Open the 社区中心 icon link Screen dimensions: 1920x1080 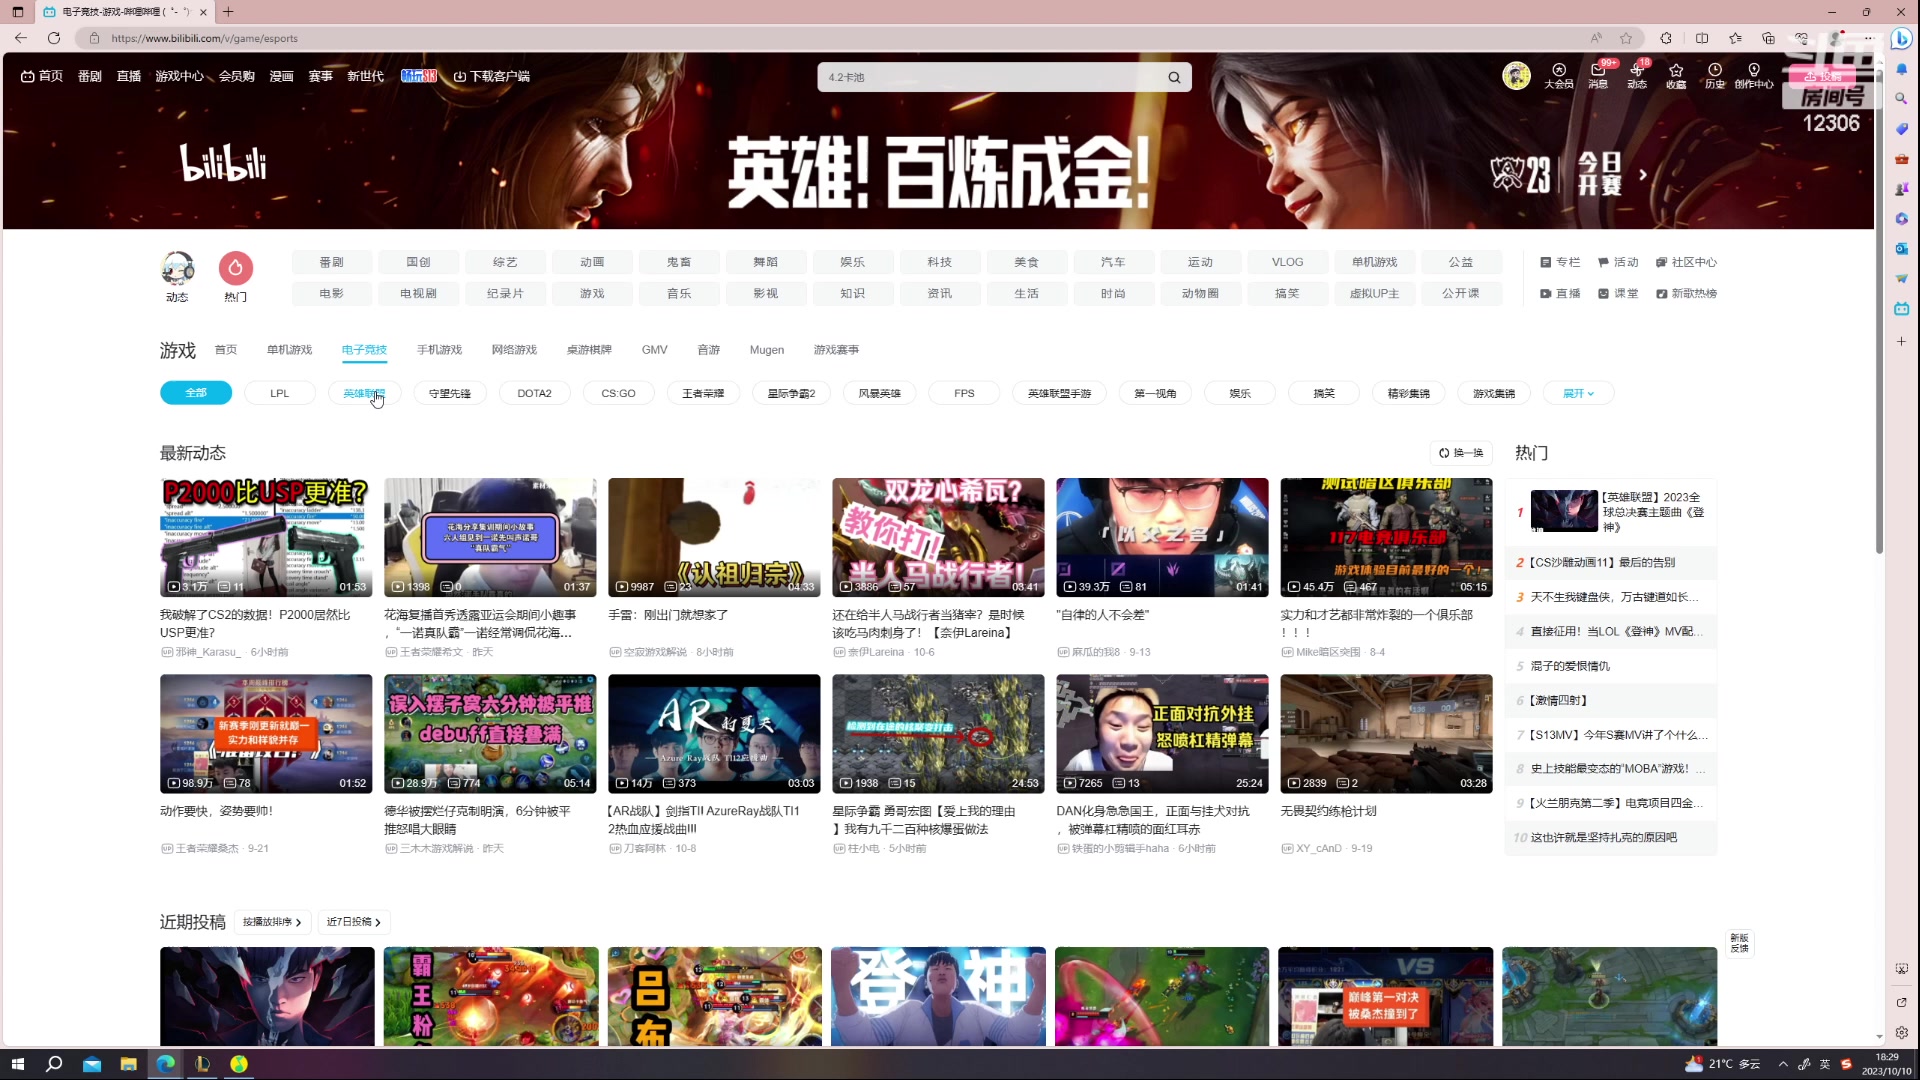coord(1686,262)
